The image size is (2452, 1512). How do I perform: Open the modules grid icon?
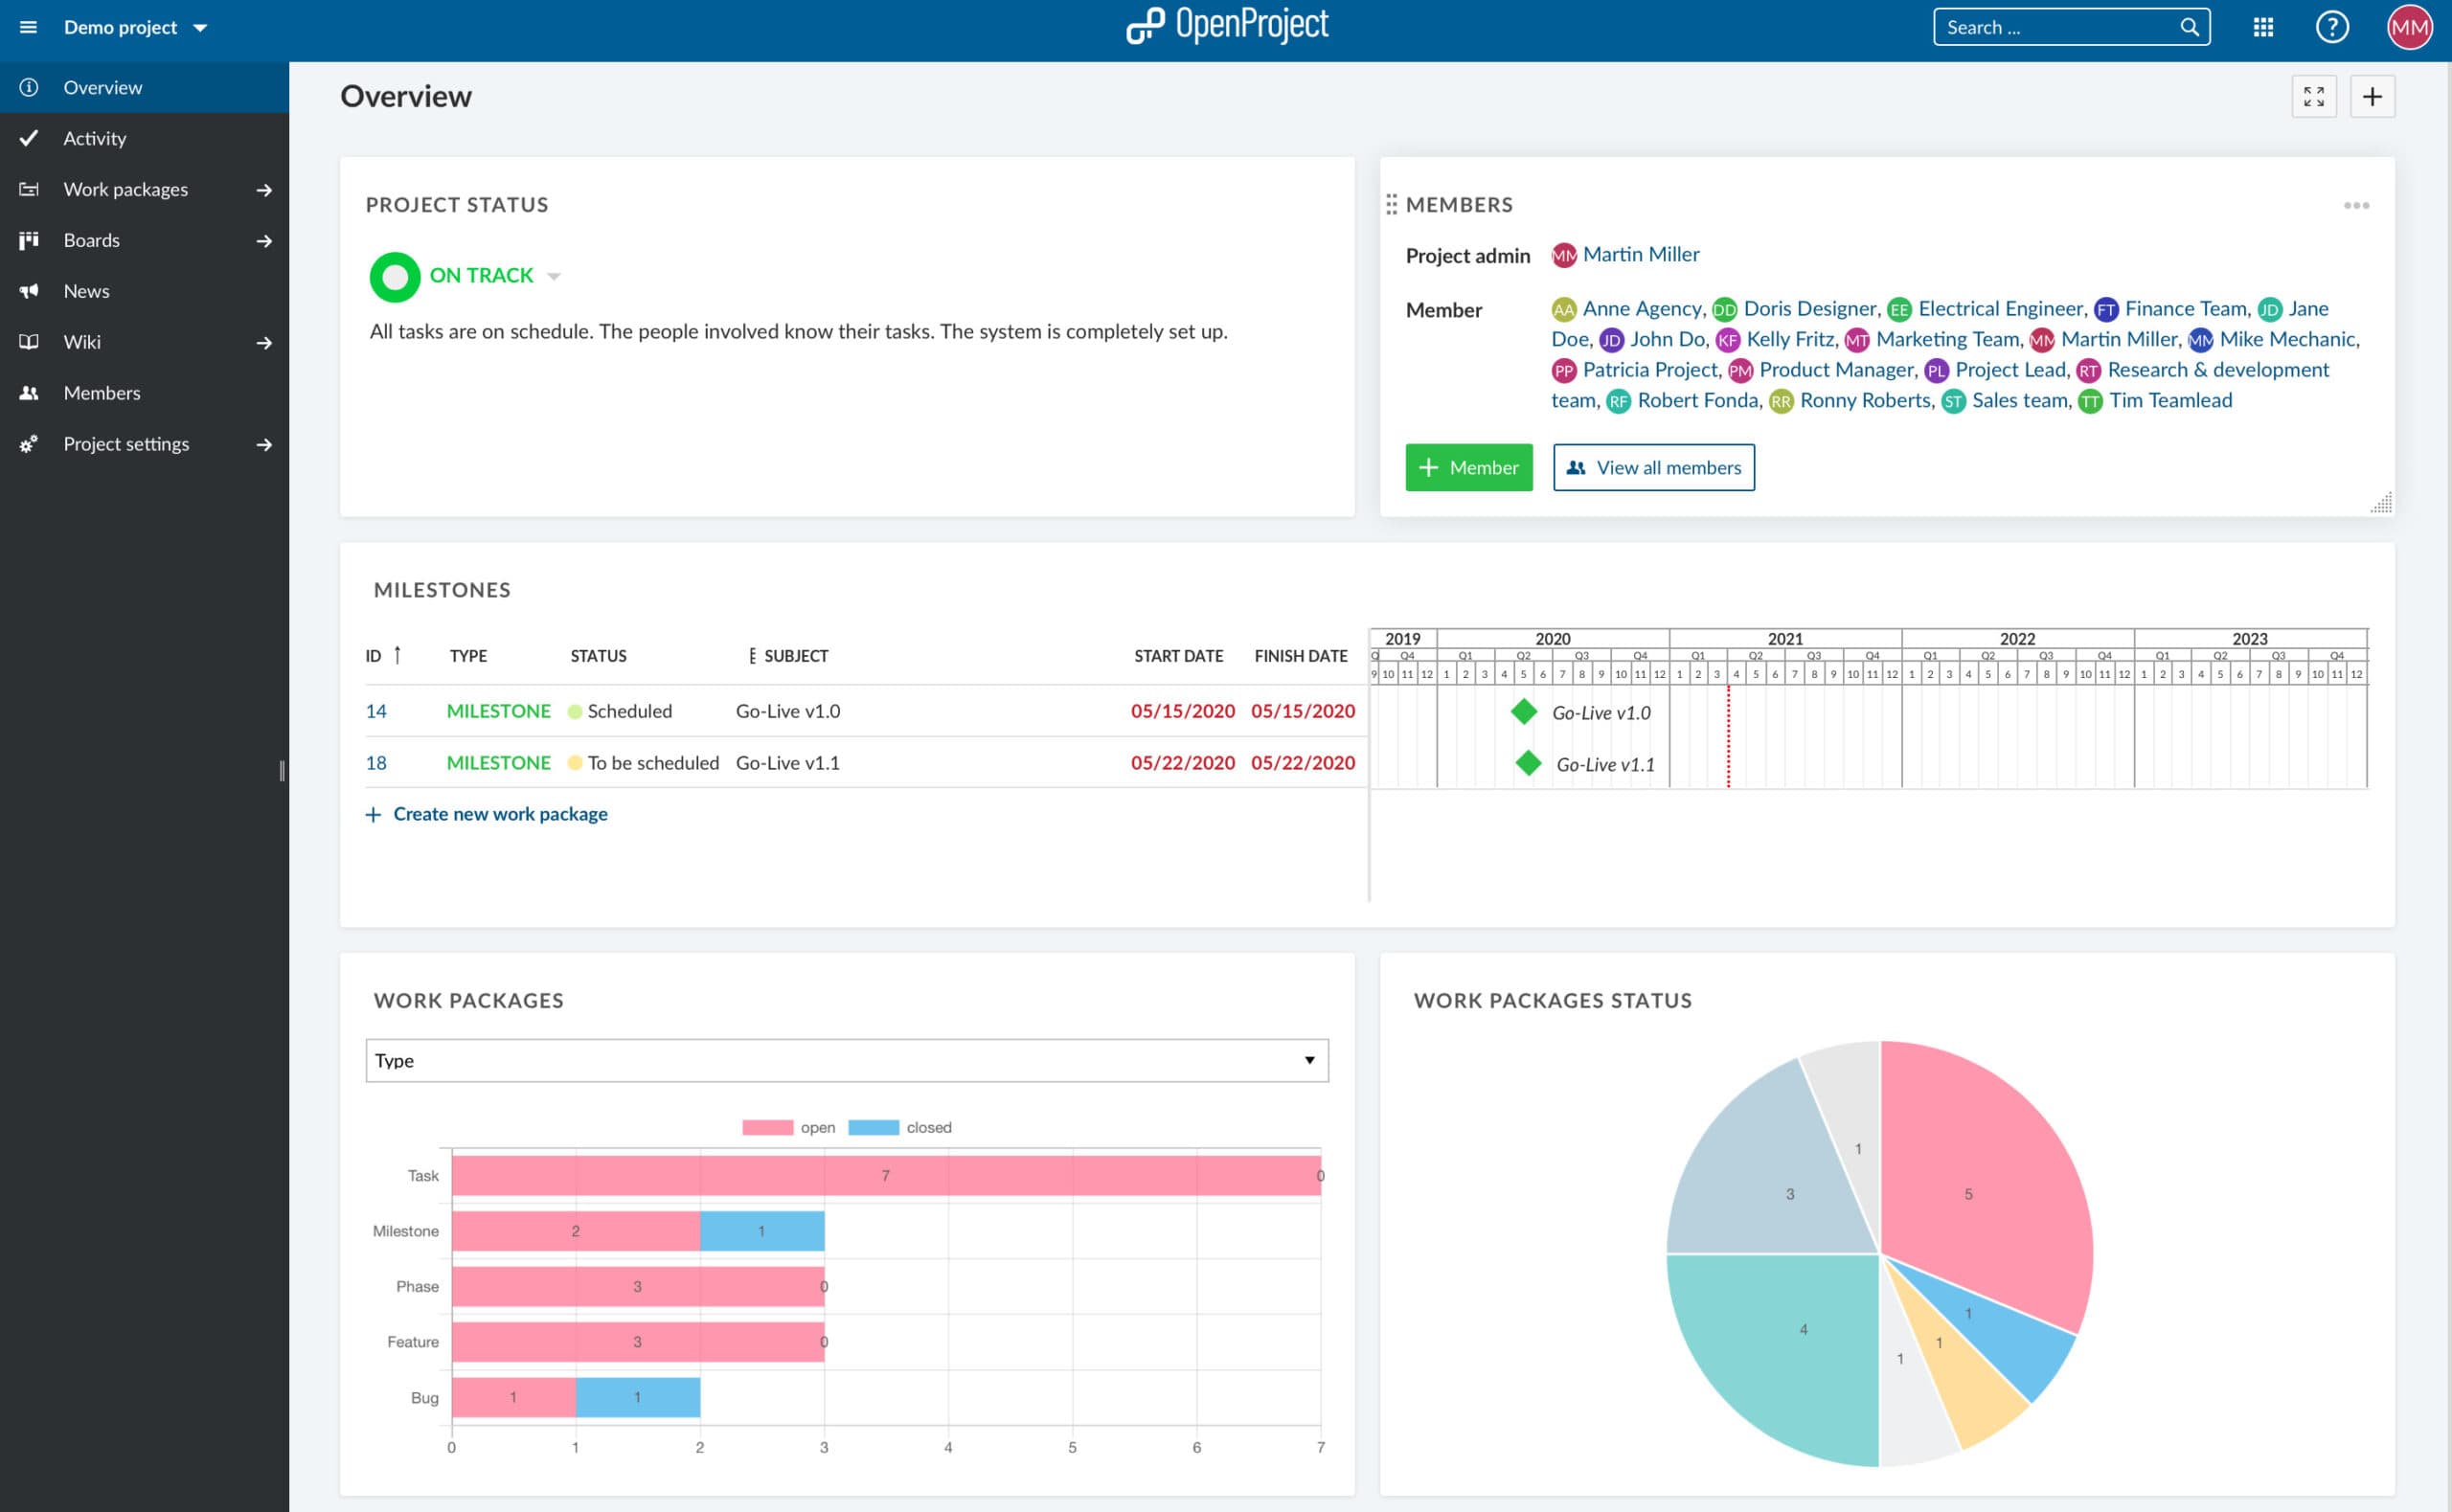(x=2263, y=27)
